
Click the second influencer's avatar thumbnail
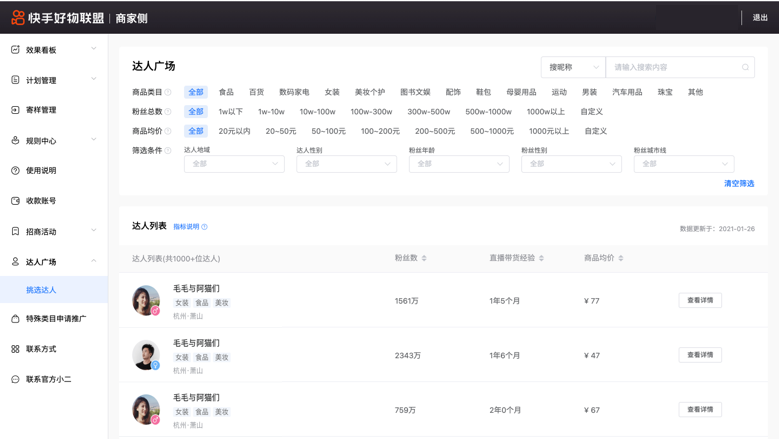146,355
